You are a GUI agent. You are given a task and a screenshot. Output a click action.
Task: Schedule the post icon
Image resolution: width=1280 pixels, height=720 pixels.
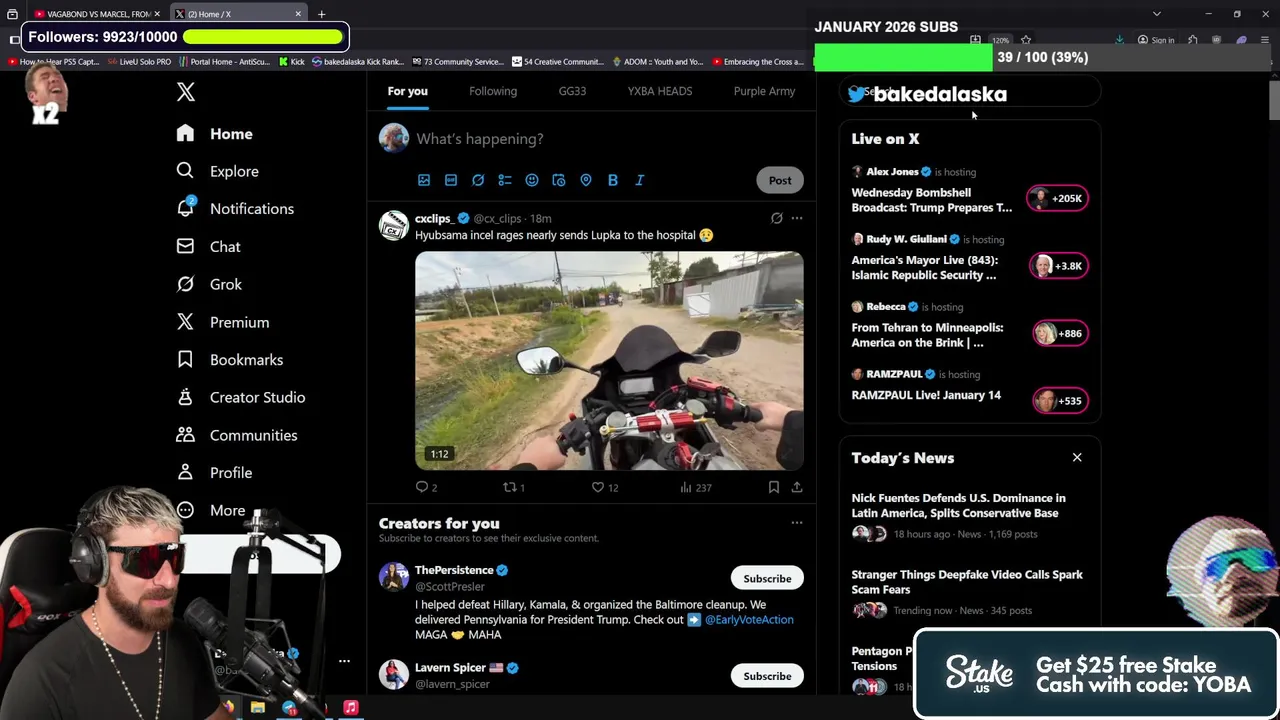pos(559,180)
